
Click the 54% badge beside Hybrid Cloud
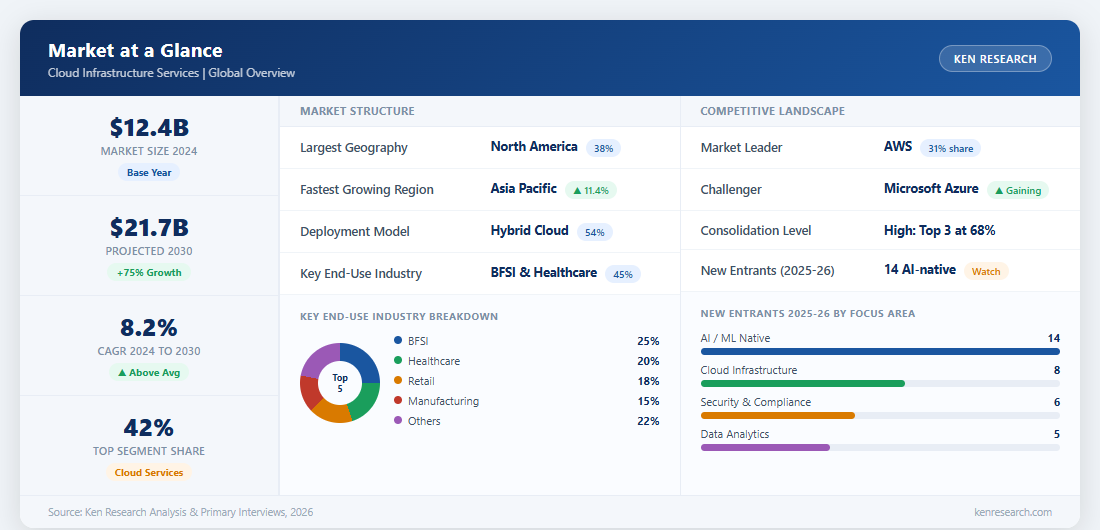pos(594,232)
